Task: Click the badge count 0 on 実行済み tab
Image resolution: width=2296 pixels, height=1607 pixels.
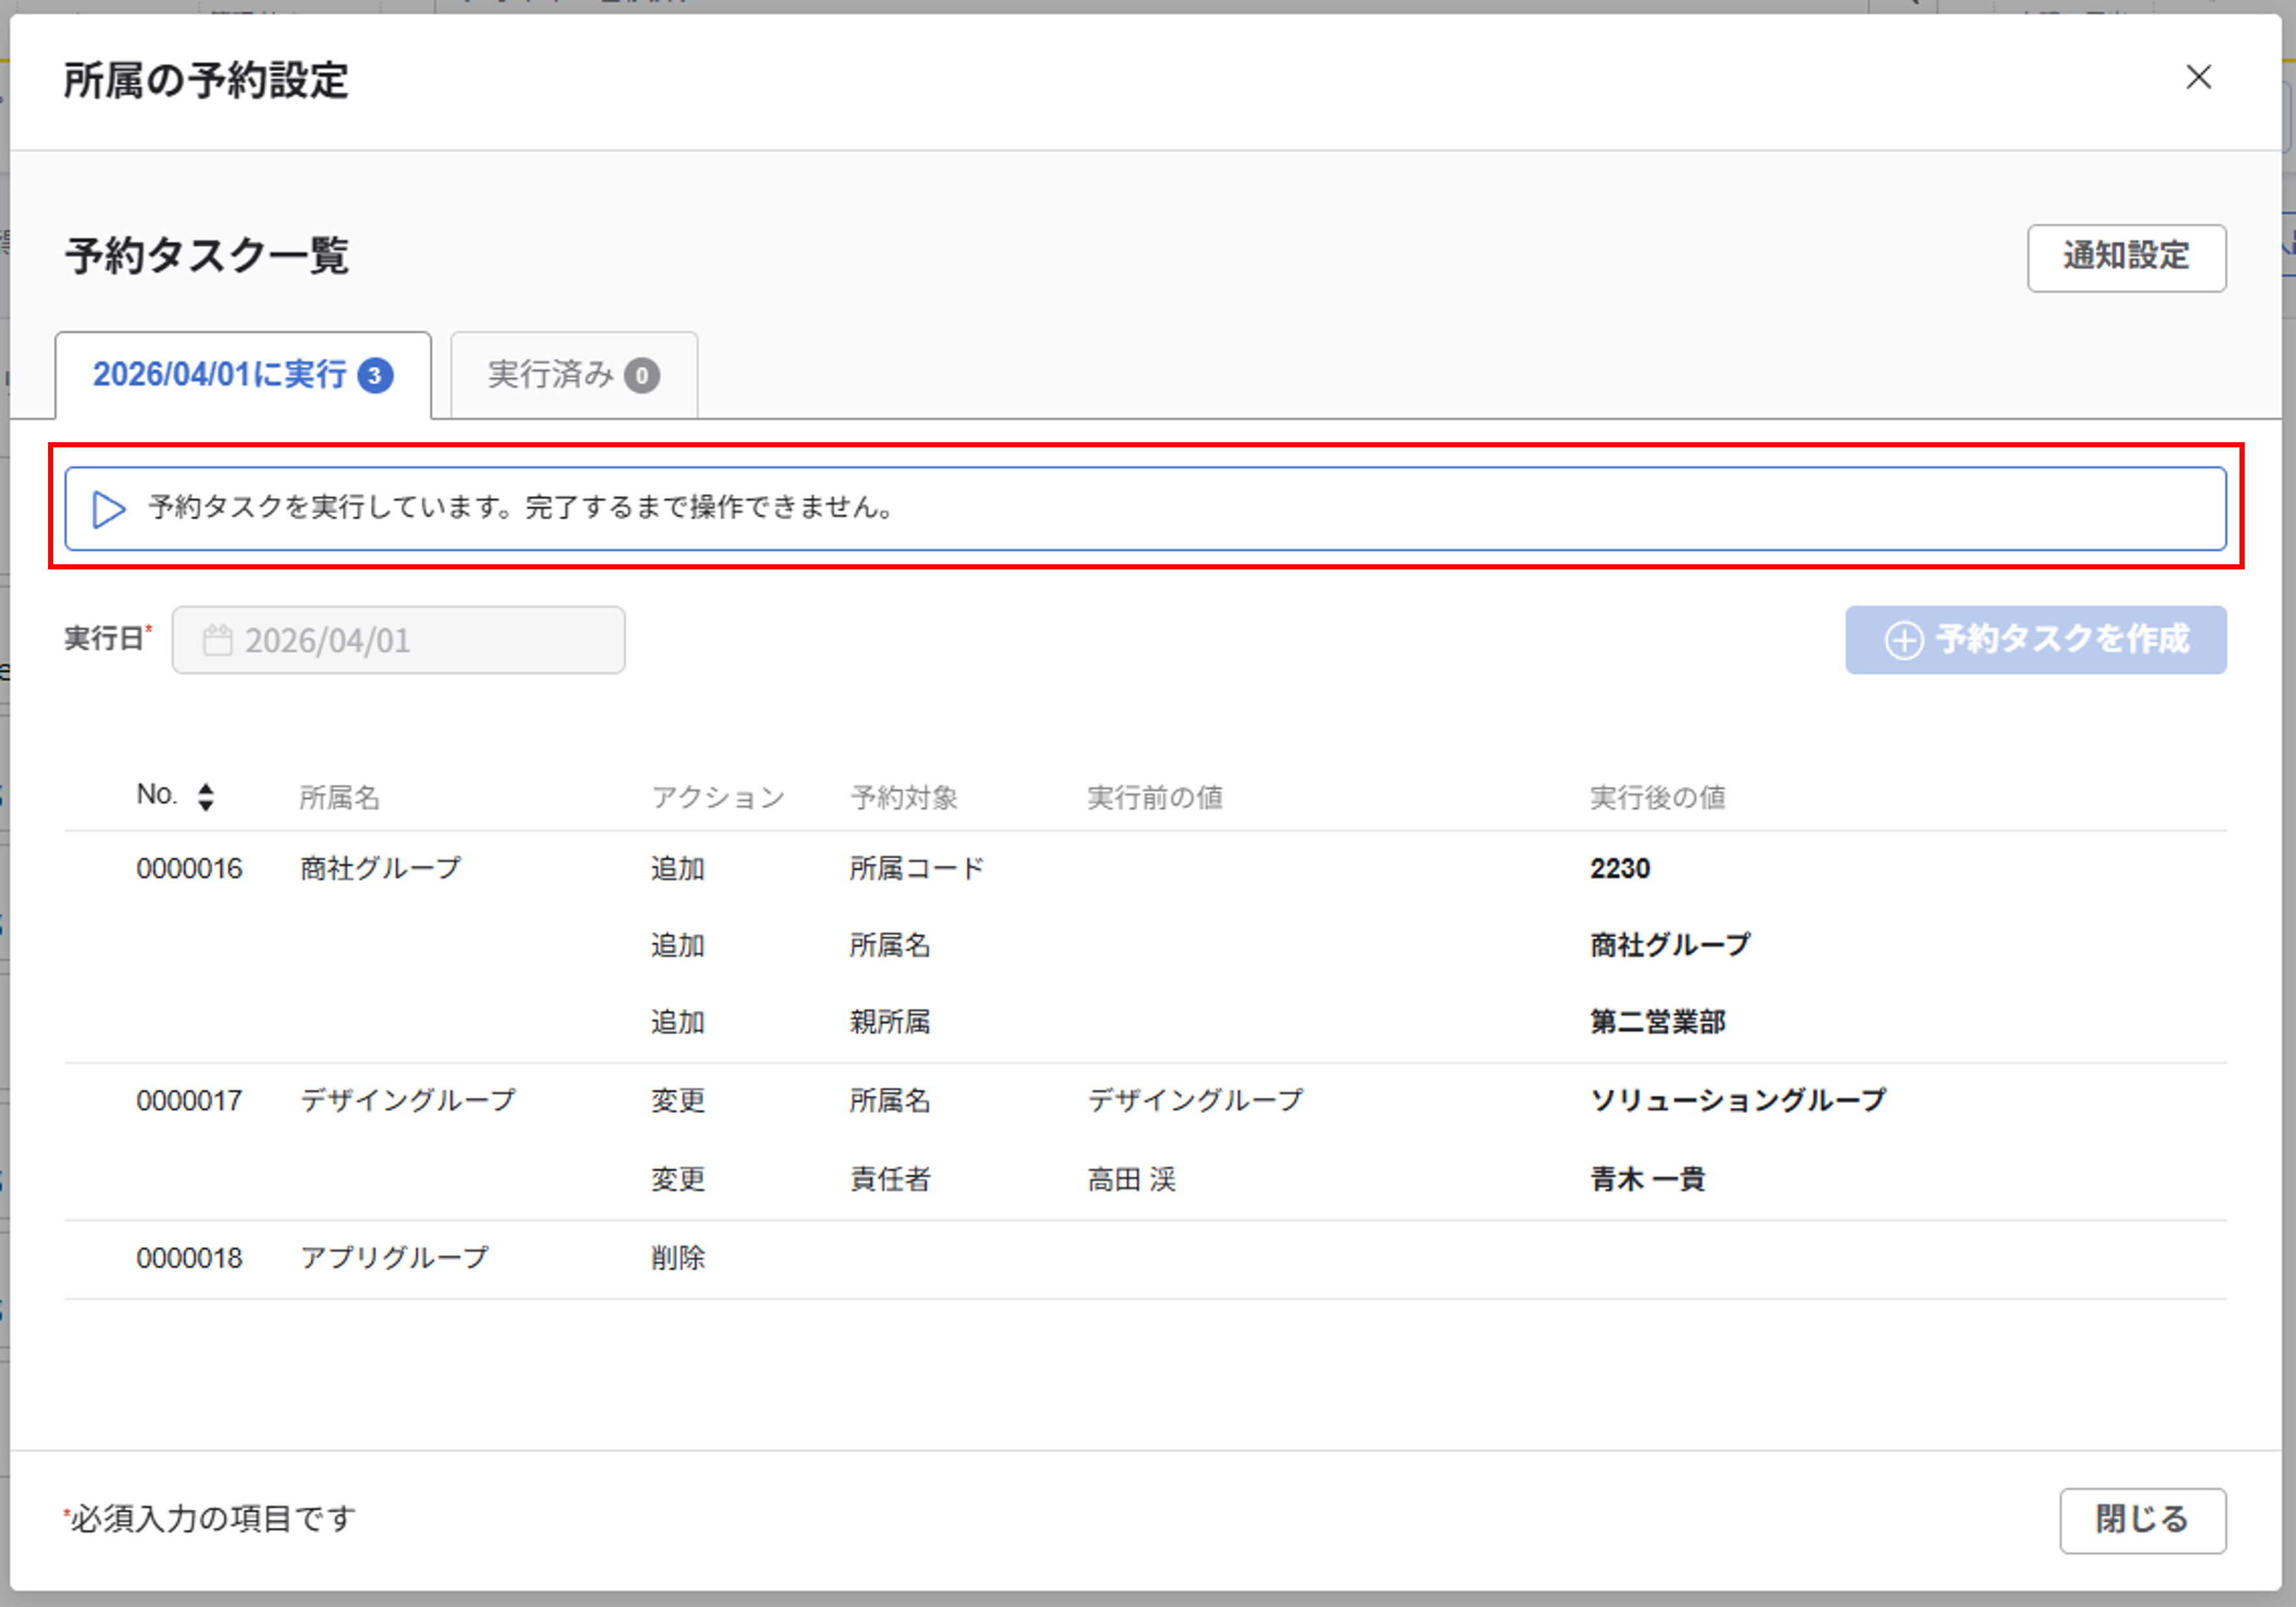Action: [x=641, y=376]
